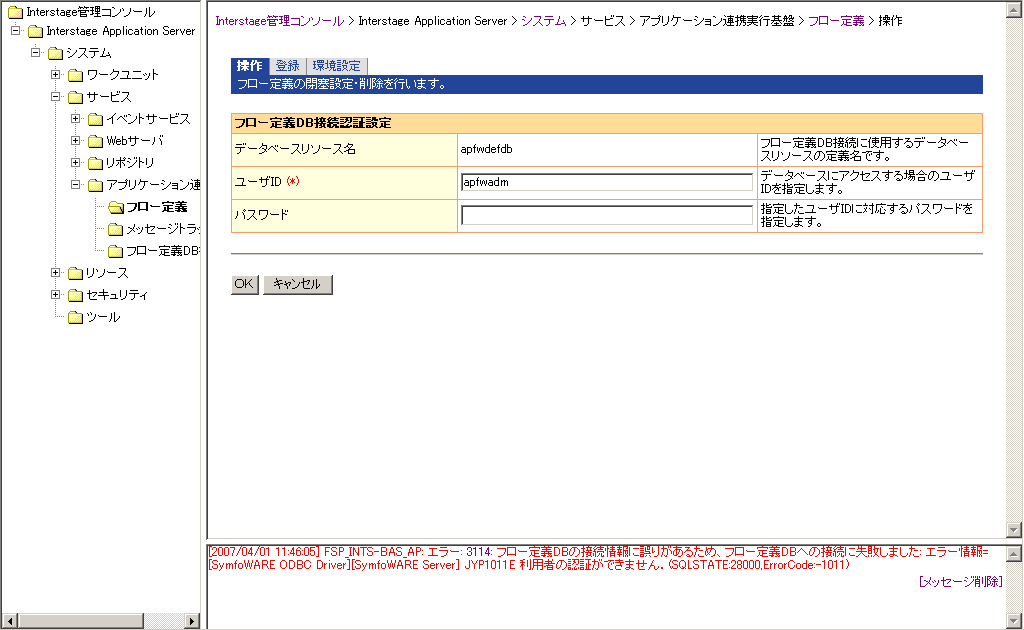Click the red error message text
This screenshot has height=630, width=1024.
(x=598, y=559)
